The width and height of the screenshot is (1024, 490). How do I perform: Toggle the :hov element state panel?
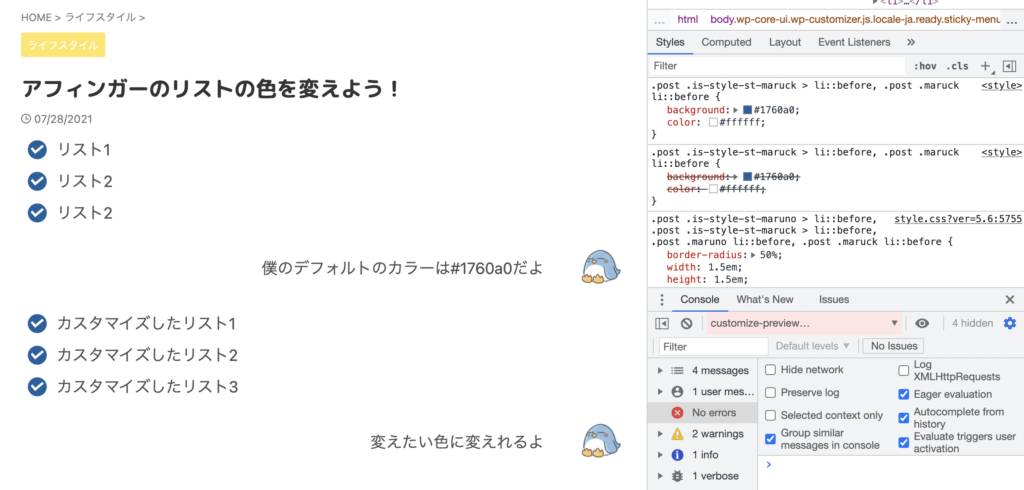tap(925, 66)
